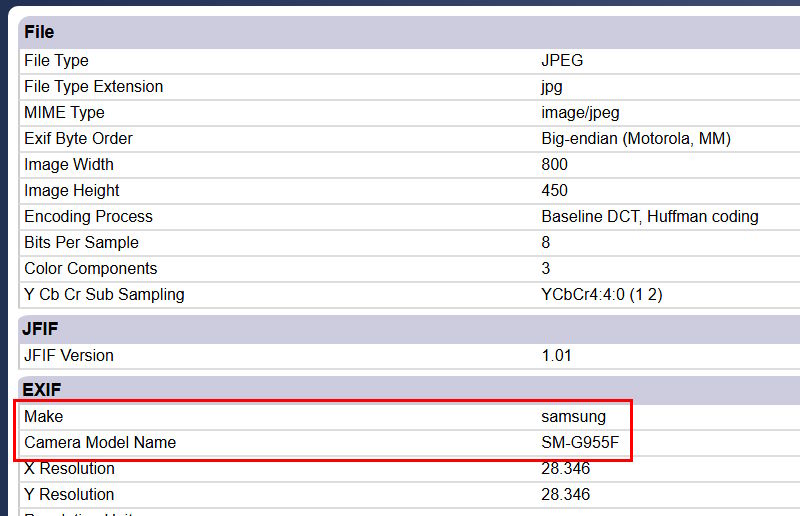
Task: Select the Bits Per Sample value 8
Action: click(x=545, y=242)
